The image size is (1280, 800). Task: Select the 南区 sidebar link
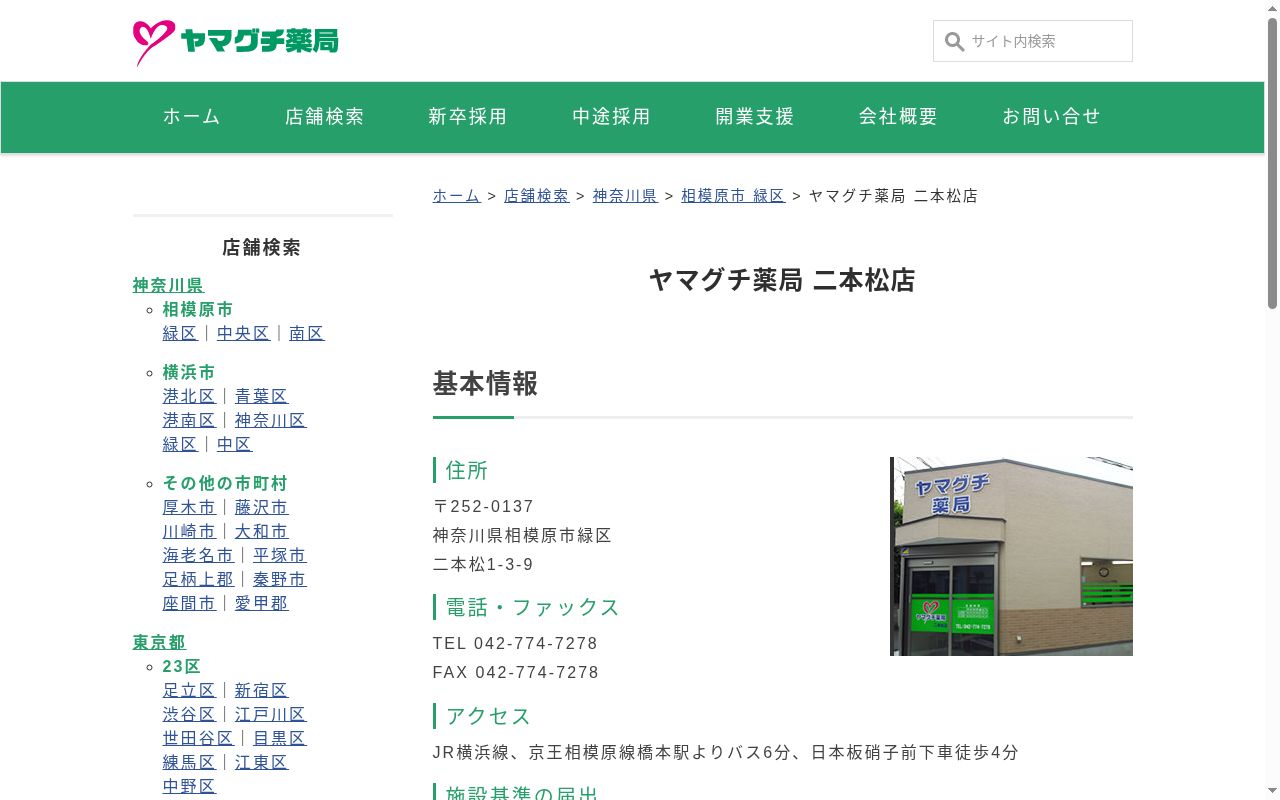[x=307, y=334]
